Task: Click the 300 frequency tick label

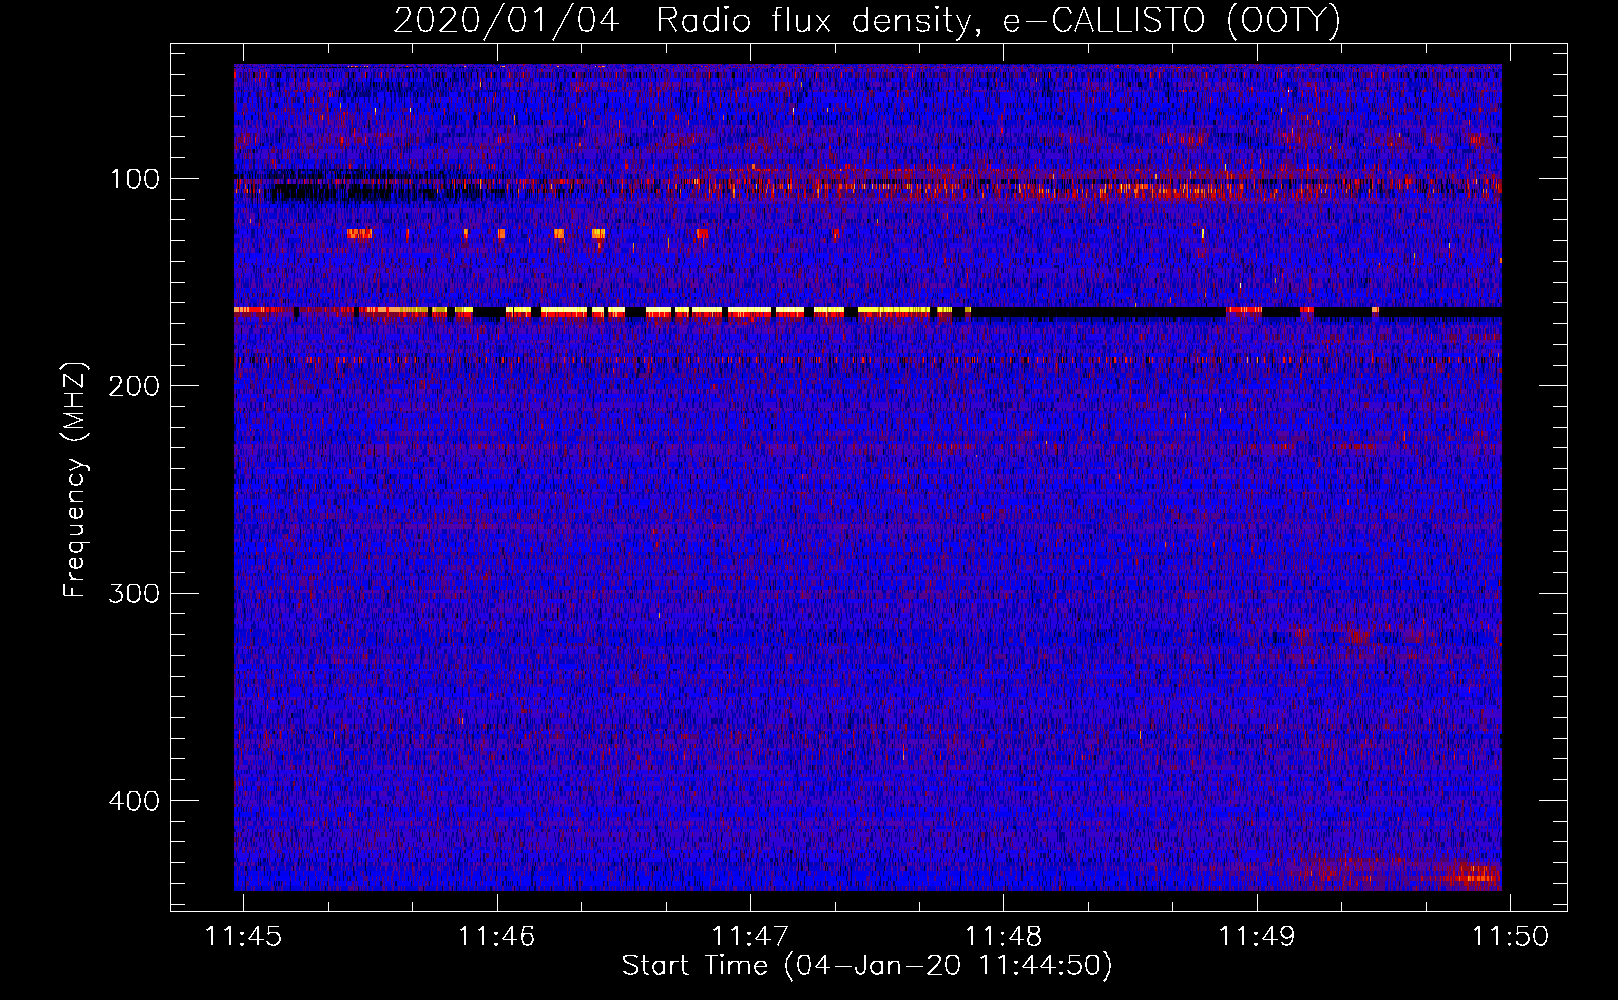Action: click(134, 593)
